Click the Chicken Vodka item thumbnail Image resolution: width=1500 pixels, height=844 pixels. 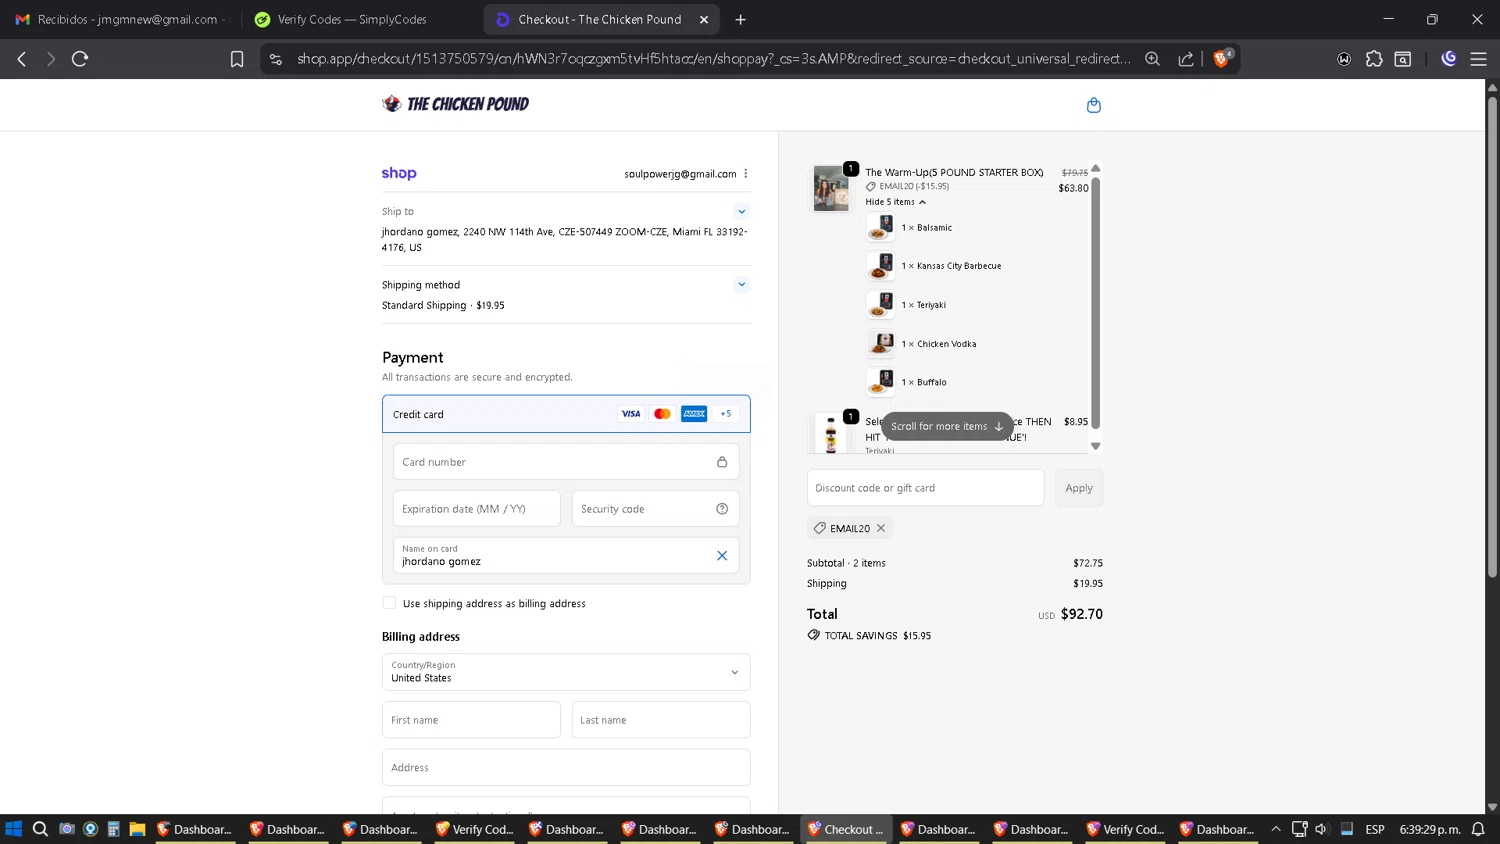click(x=880, y=344)
